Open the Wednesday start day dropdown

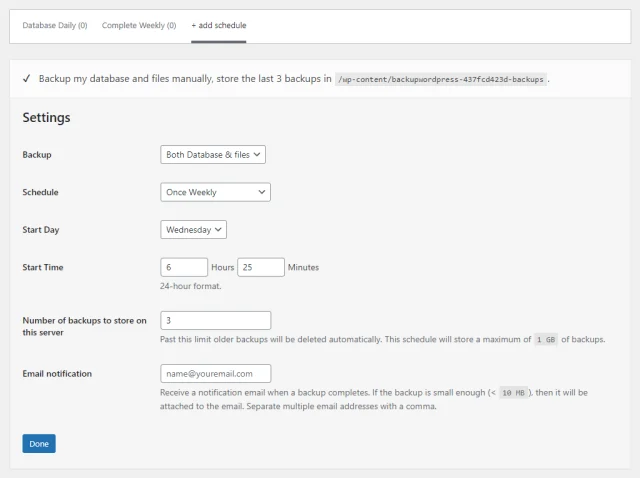coord(194,229)
